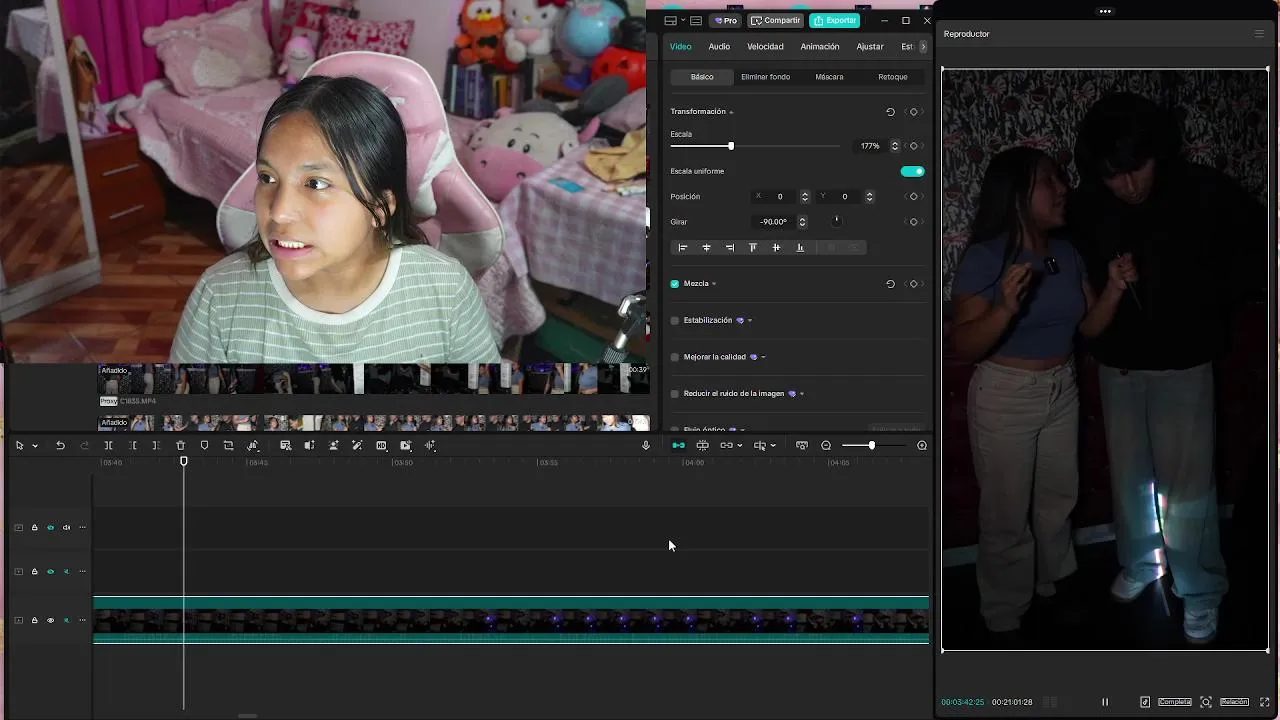Align the clip to the right edge
Screen dimensions: 1280x720
point(730,247)
